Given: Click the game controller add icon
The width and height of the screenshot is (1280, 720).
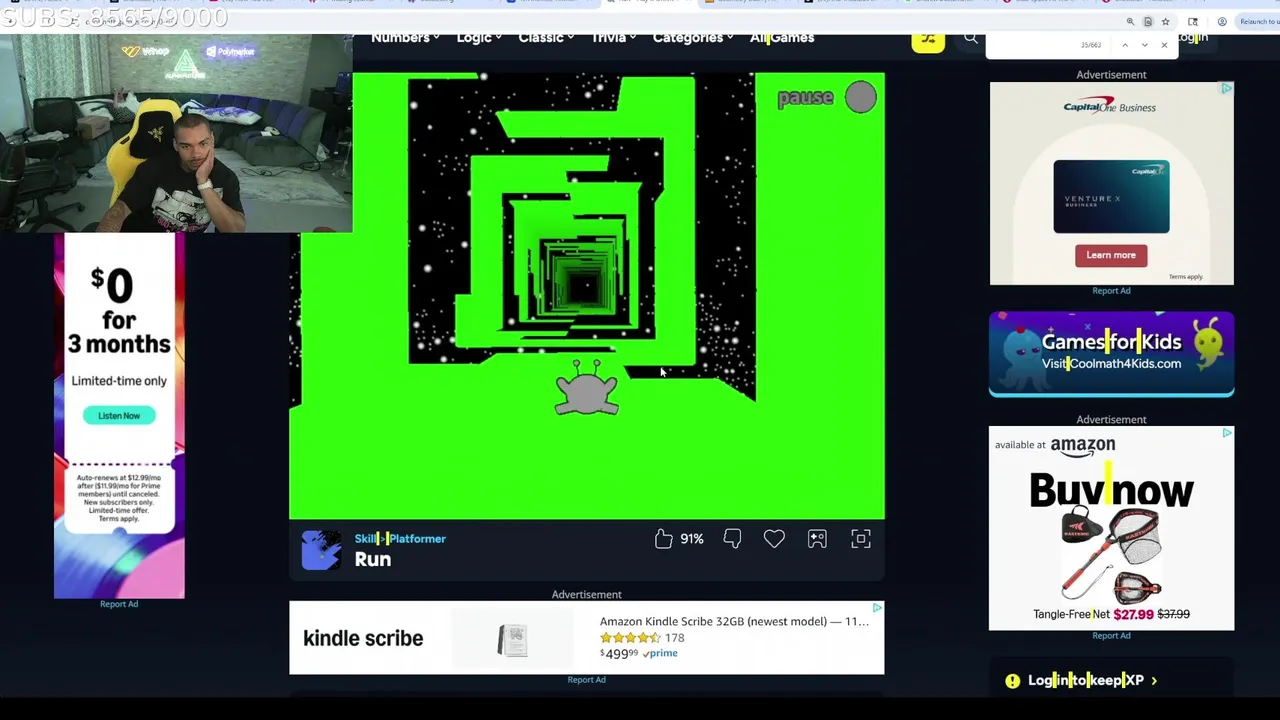Looking at the screenshot, I should point(817,539).
